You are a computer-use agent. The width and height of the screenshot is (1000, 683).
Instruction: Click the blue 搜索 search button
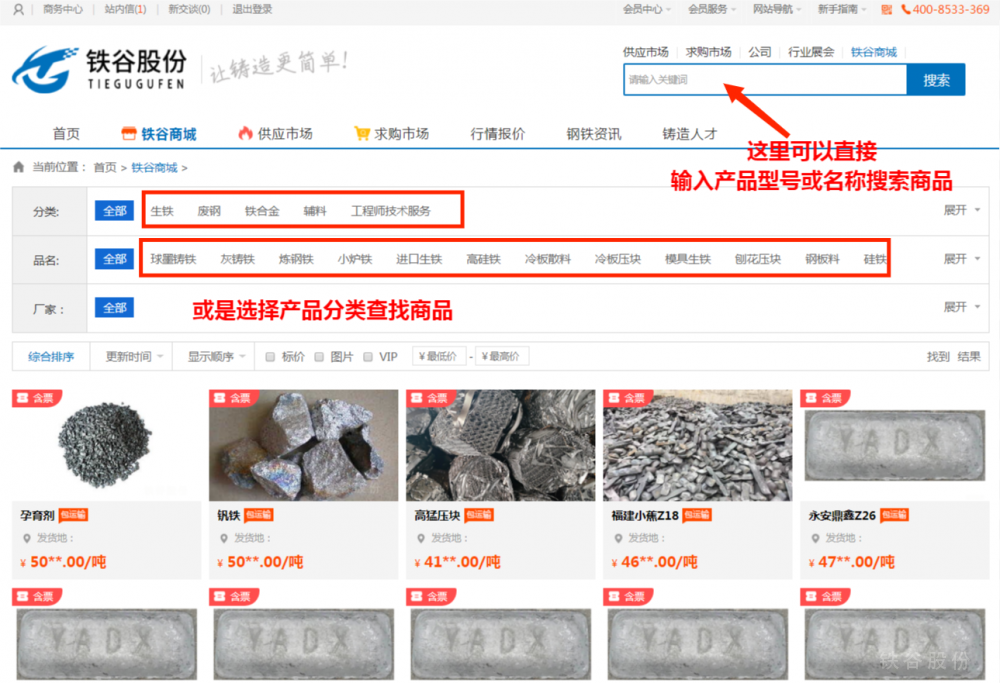point(936,80)
